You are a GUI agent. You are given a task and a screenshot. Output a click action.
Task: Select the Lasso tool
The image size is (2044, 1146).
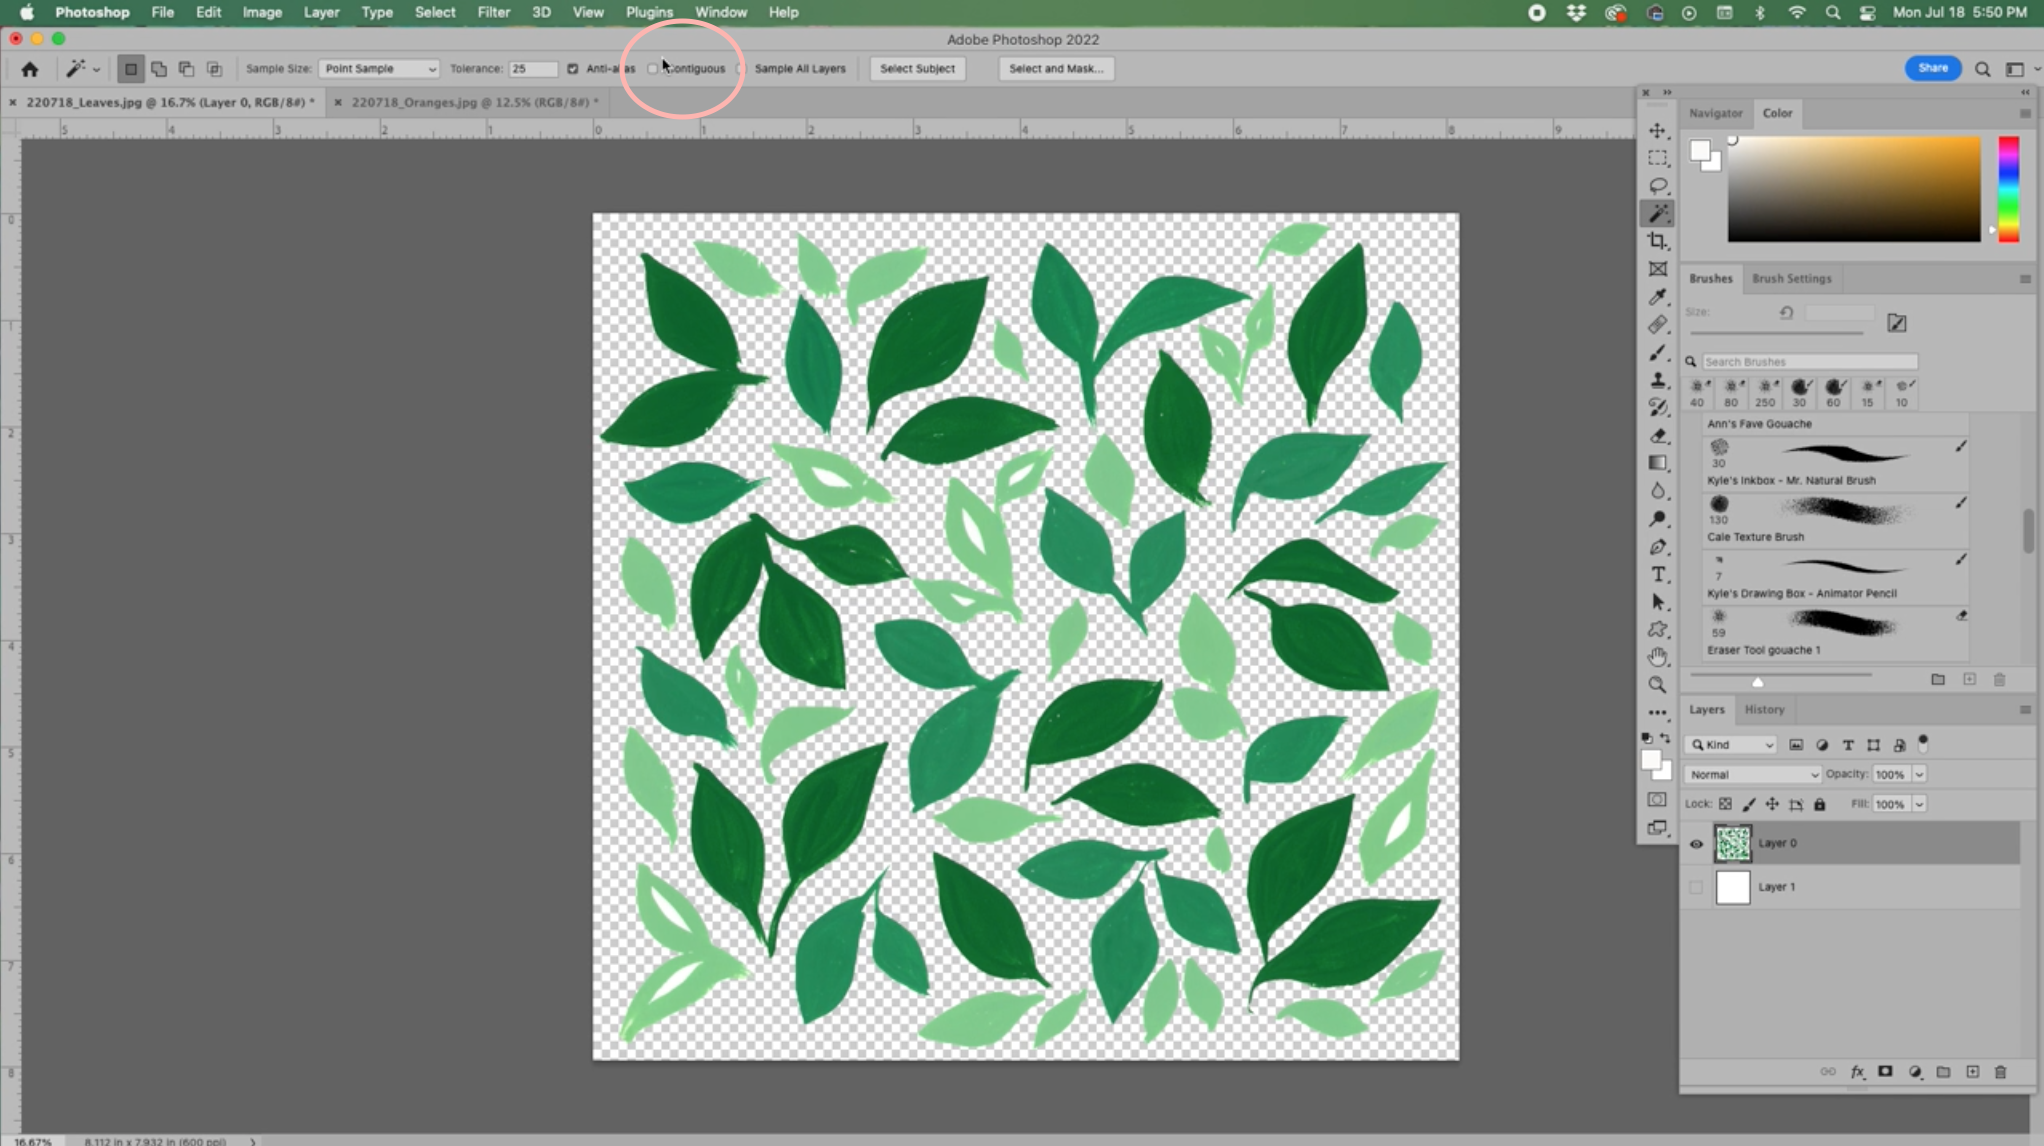(x=1658, y=186)
